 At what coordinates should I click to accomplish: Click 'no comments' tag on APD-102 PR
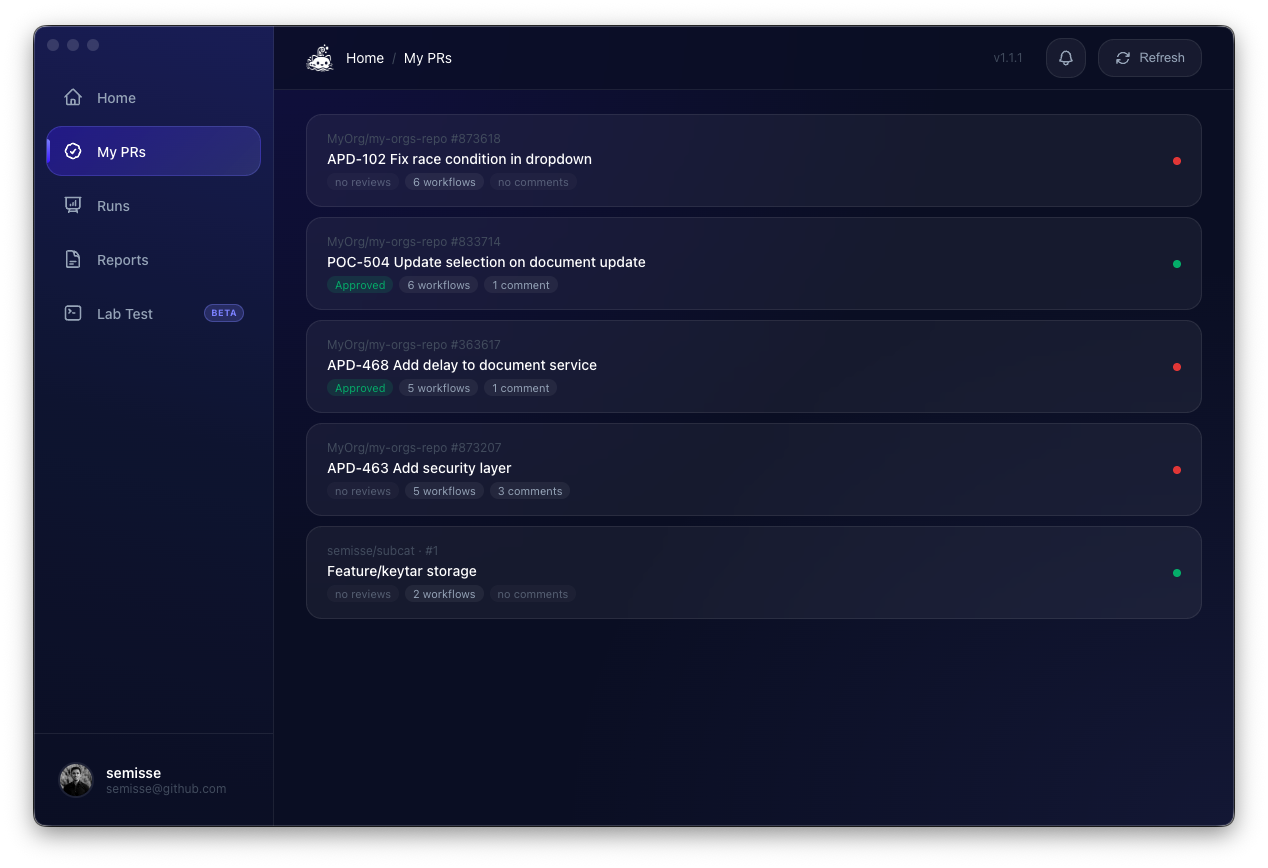(533, 182)
